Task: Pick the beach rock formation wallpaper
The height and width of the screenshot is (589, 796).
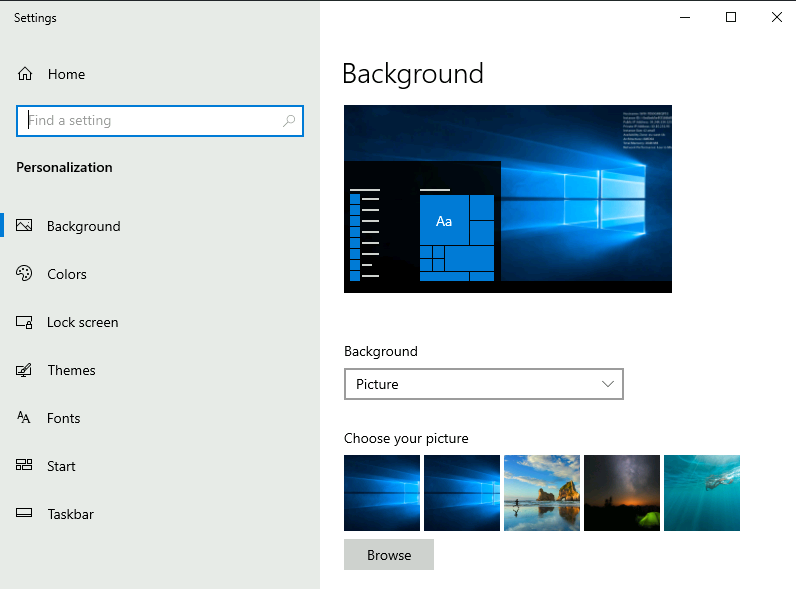Action: coord(542,493)
